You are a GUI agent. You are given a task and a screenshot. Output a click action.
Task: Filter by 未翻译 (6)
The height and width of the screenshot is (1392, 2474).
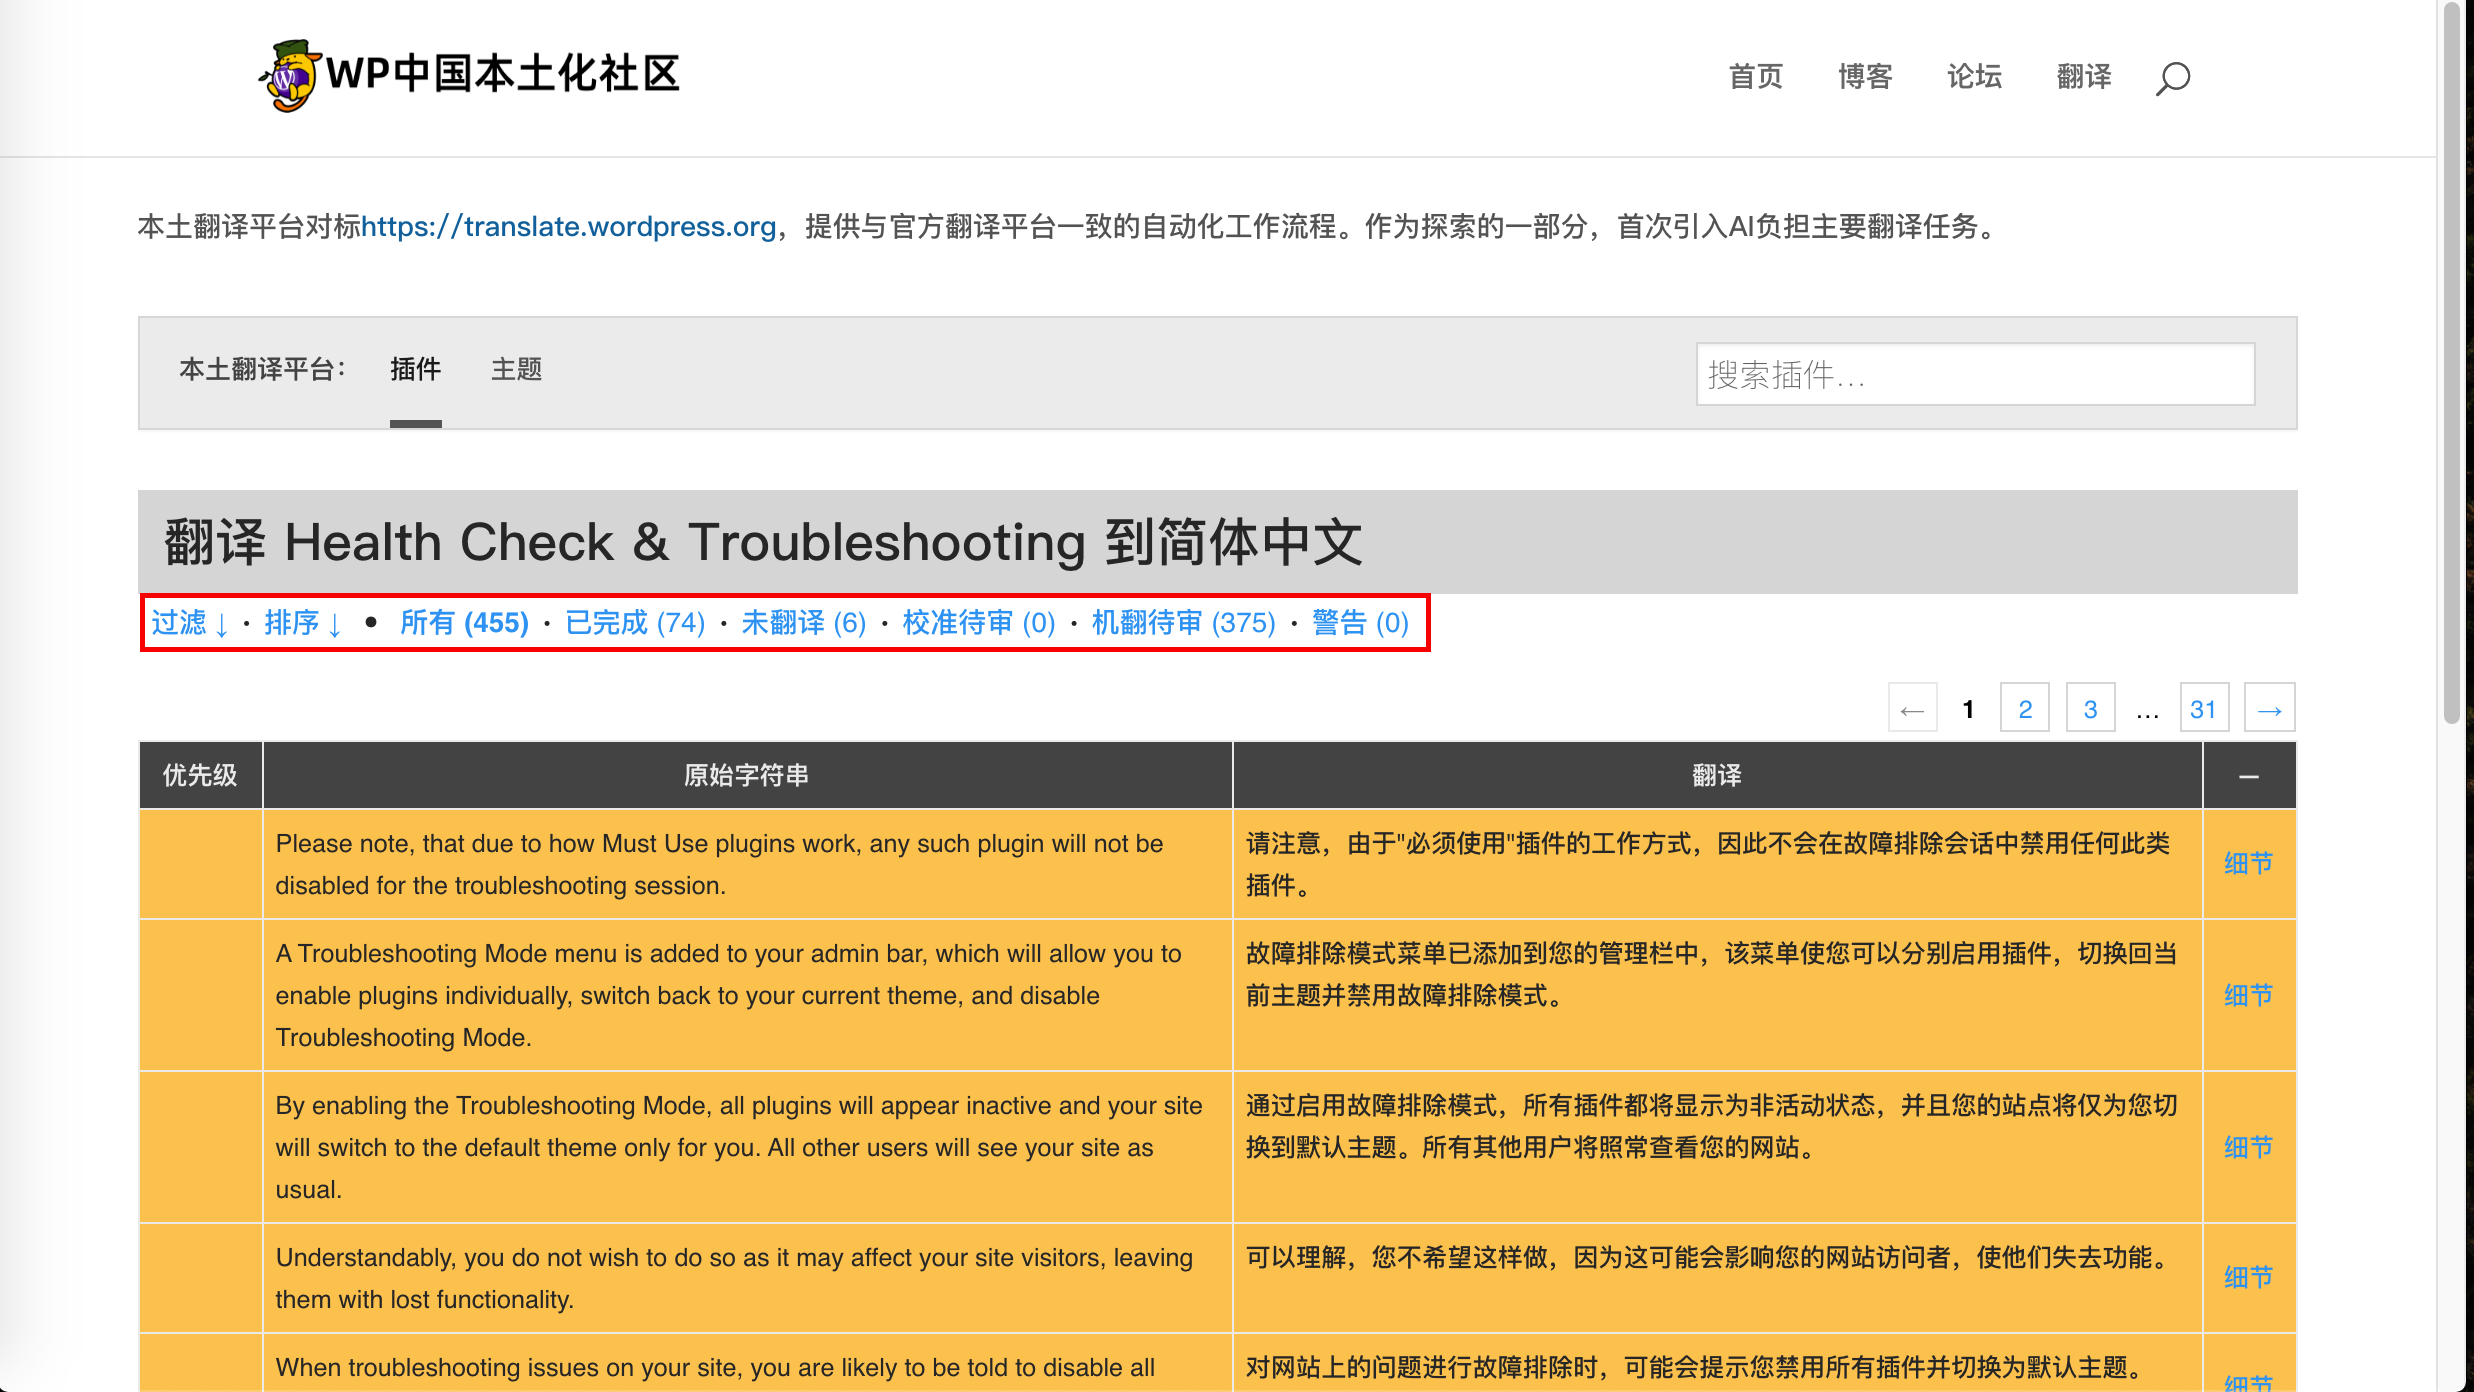[x=804, y=623]
